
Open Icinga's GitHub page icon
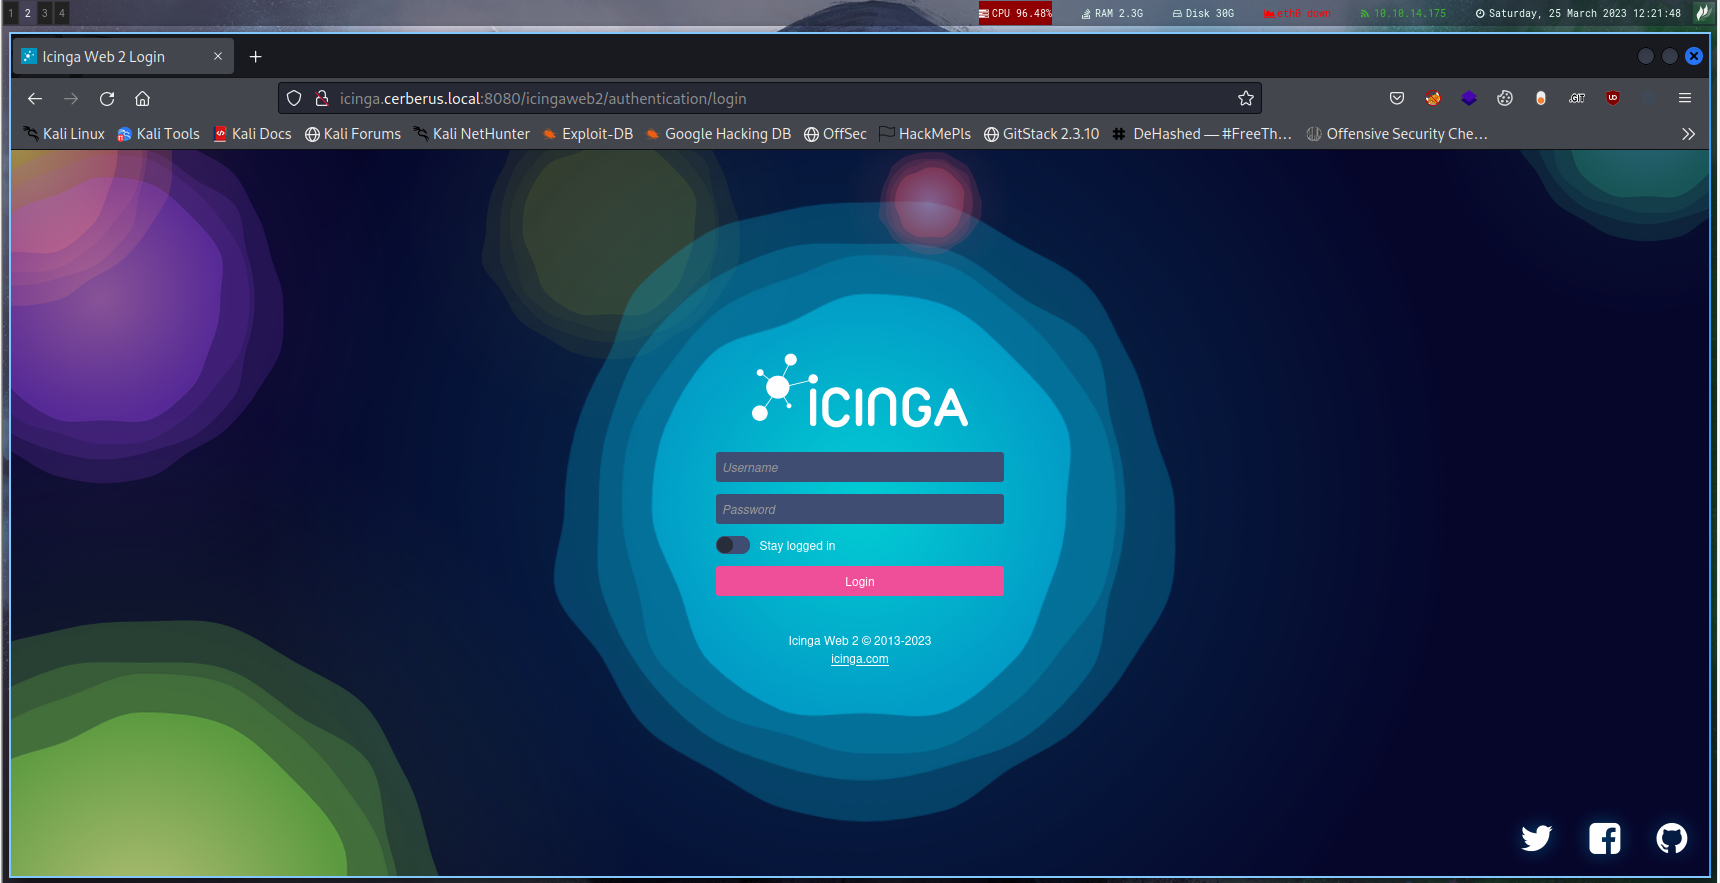click(x=1671, y=838)
